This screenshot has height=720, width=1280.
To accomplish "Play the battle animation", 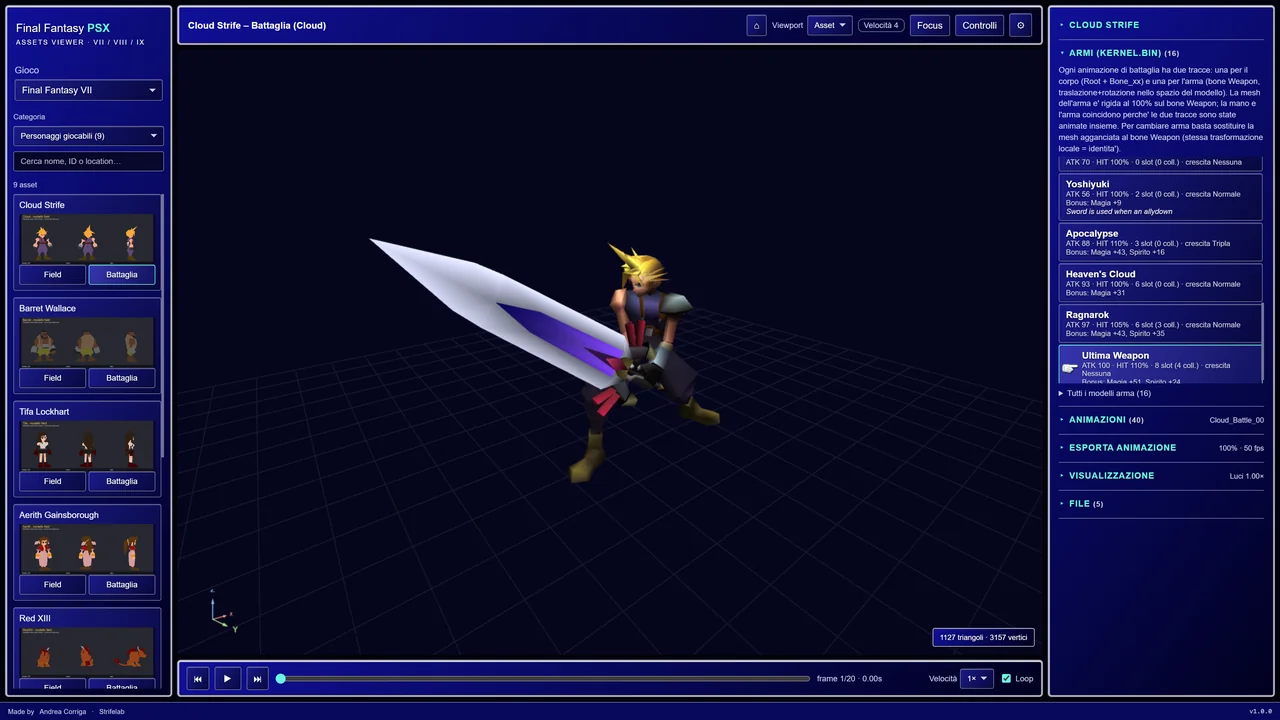I will 227,678.
